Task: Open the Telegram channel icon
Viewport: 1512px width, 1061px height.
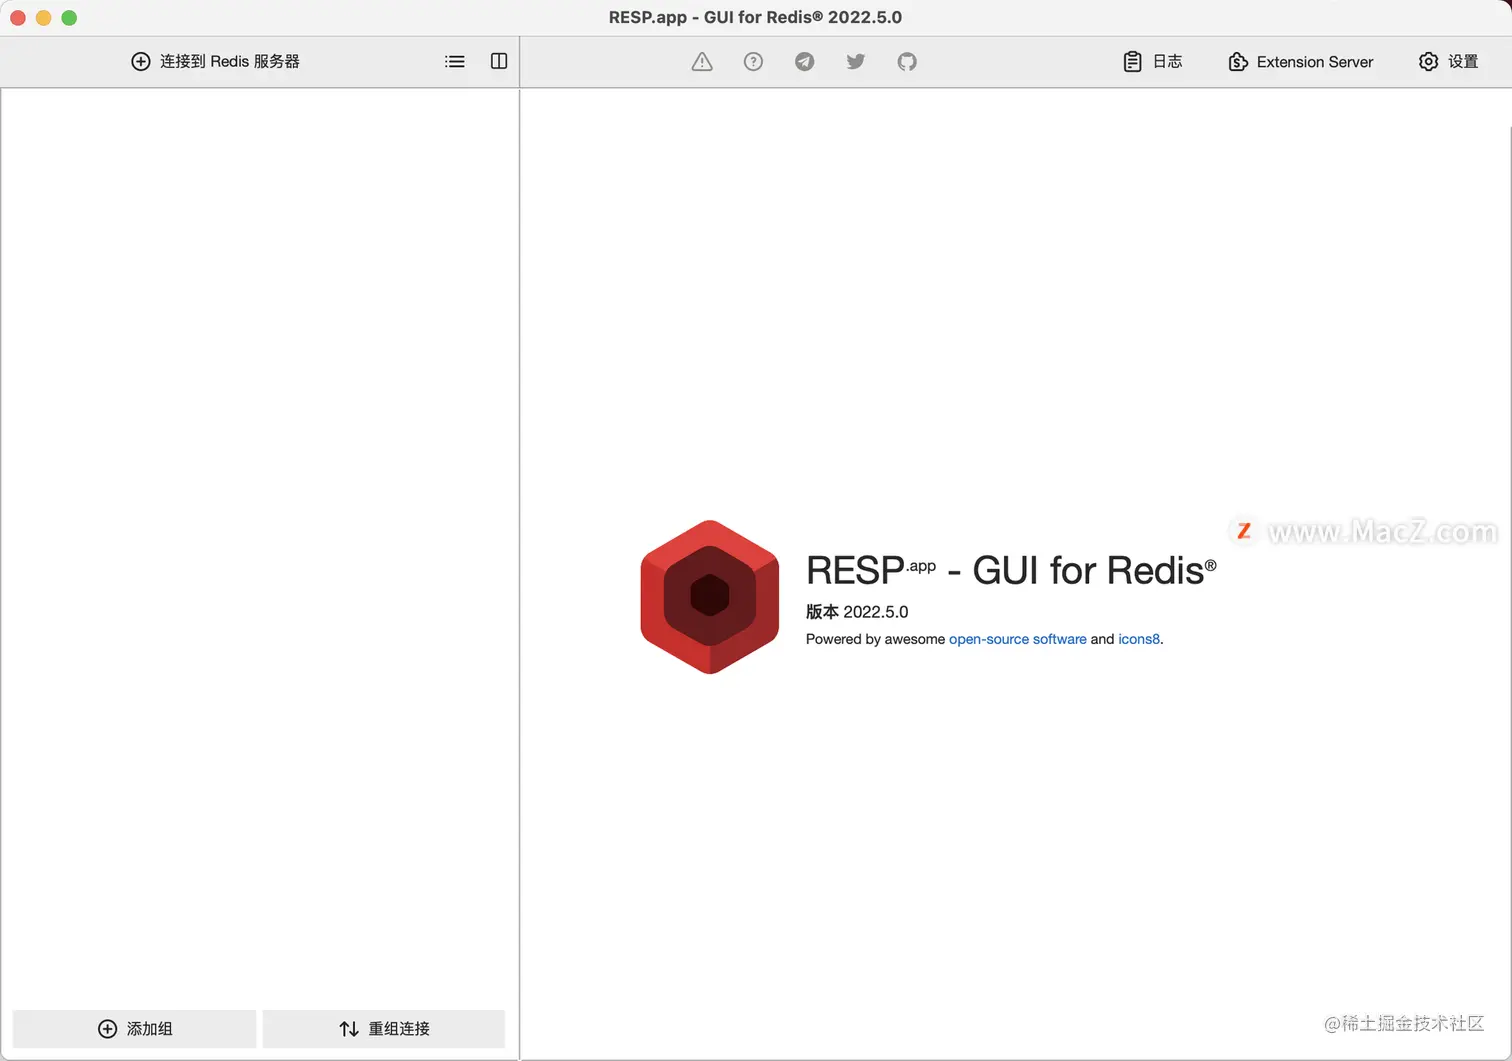Action: click(x=804, y=62)
